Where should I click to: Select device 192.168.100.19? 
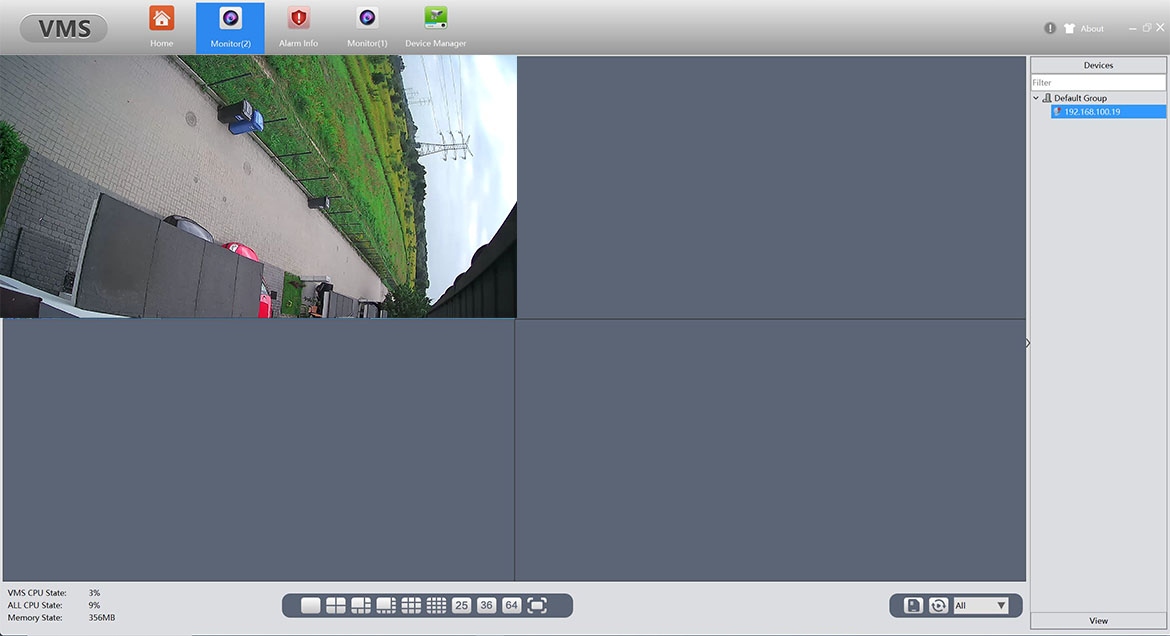pos(1108,111)
